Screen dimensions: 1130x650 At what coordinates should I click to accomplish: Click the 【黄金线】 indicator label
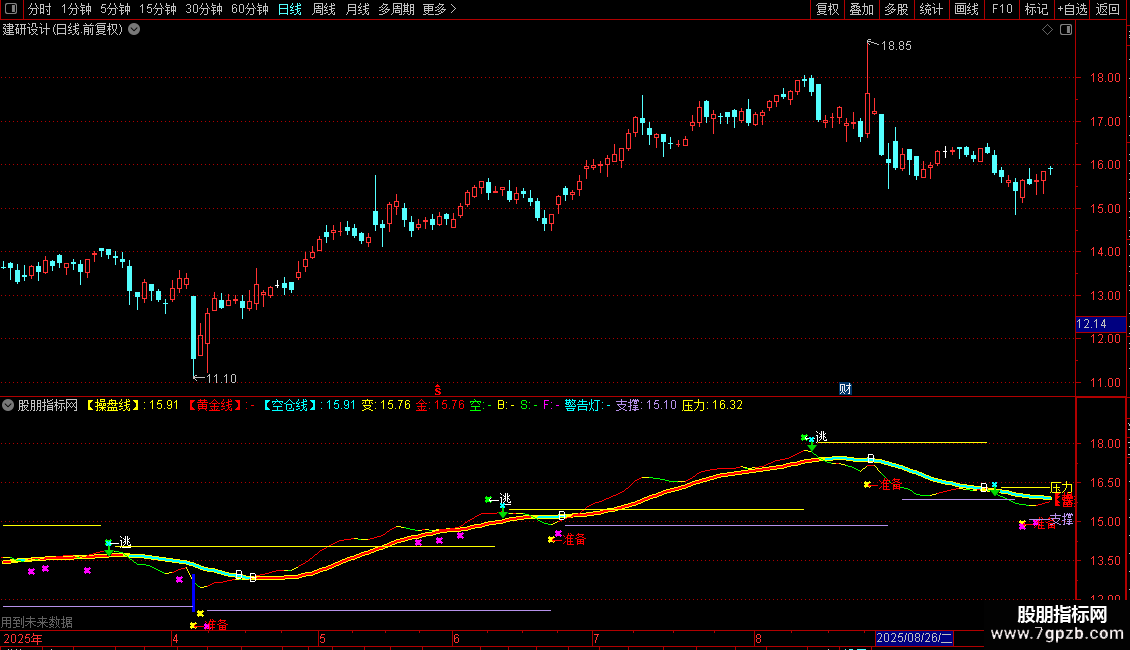[x=214, y=406]
